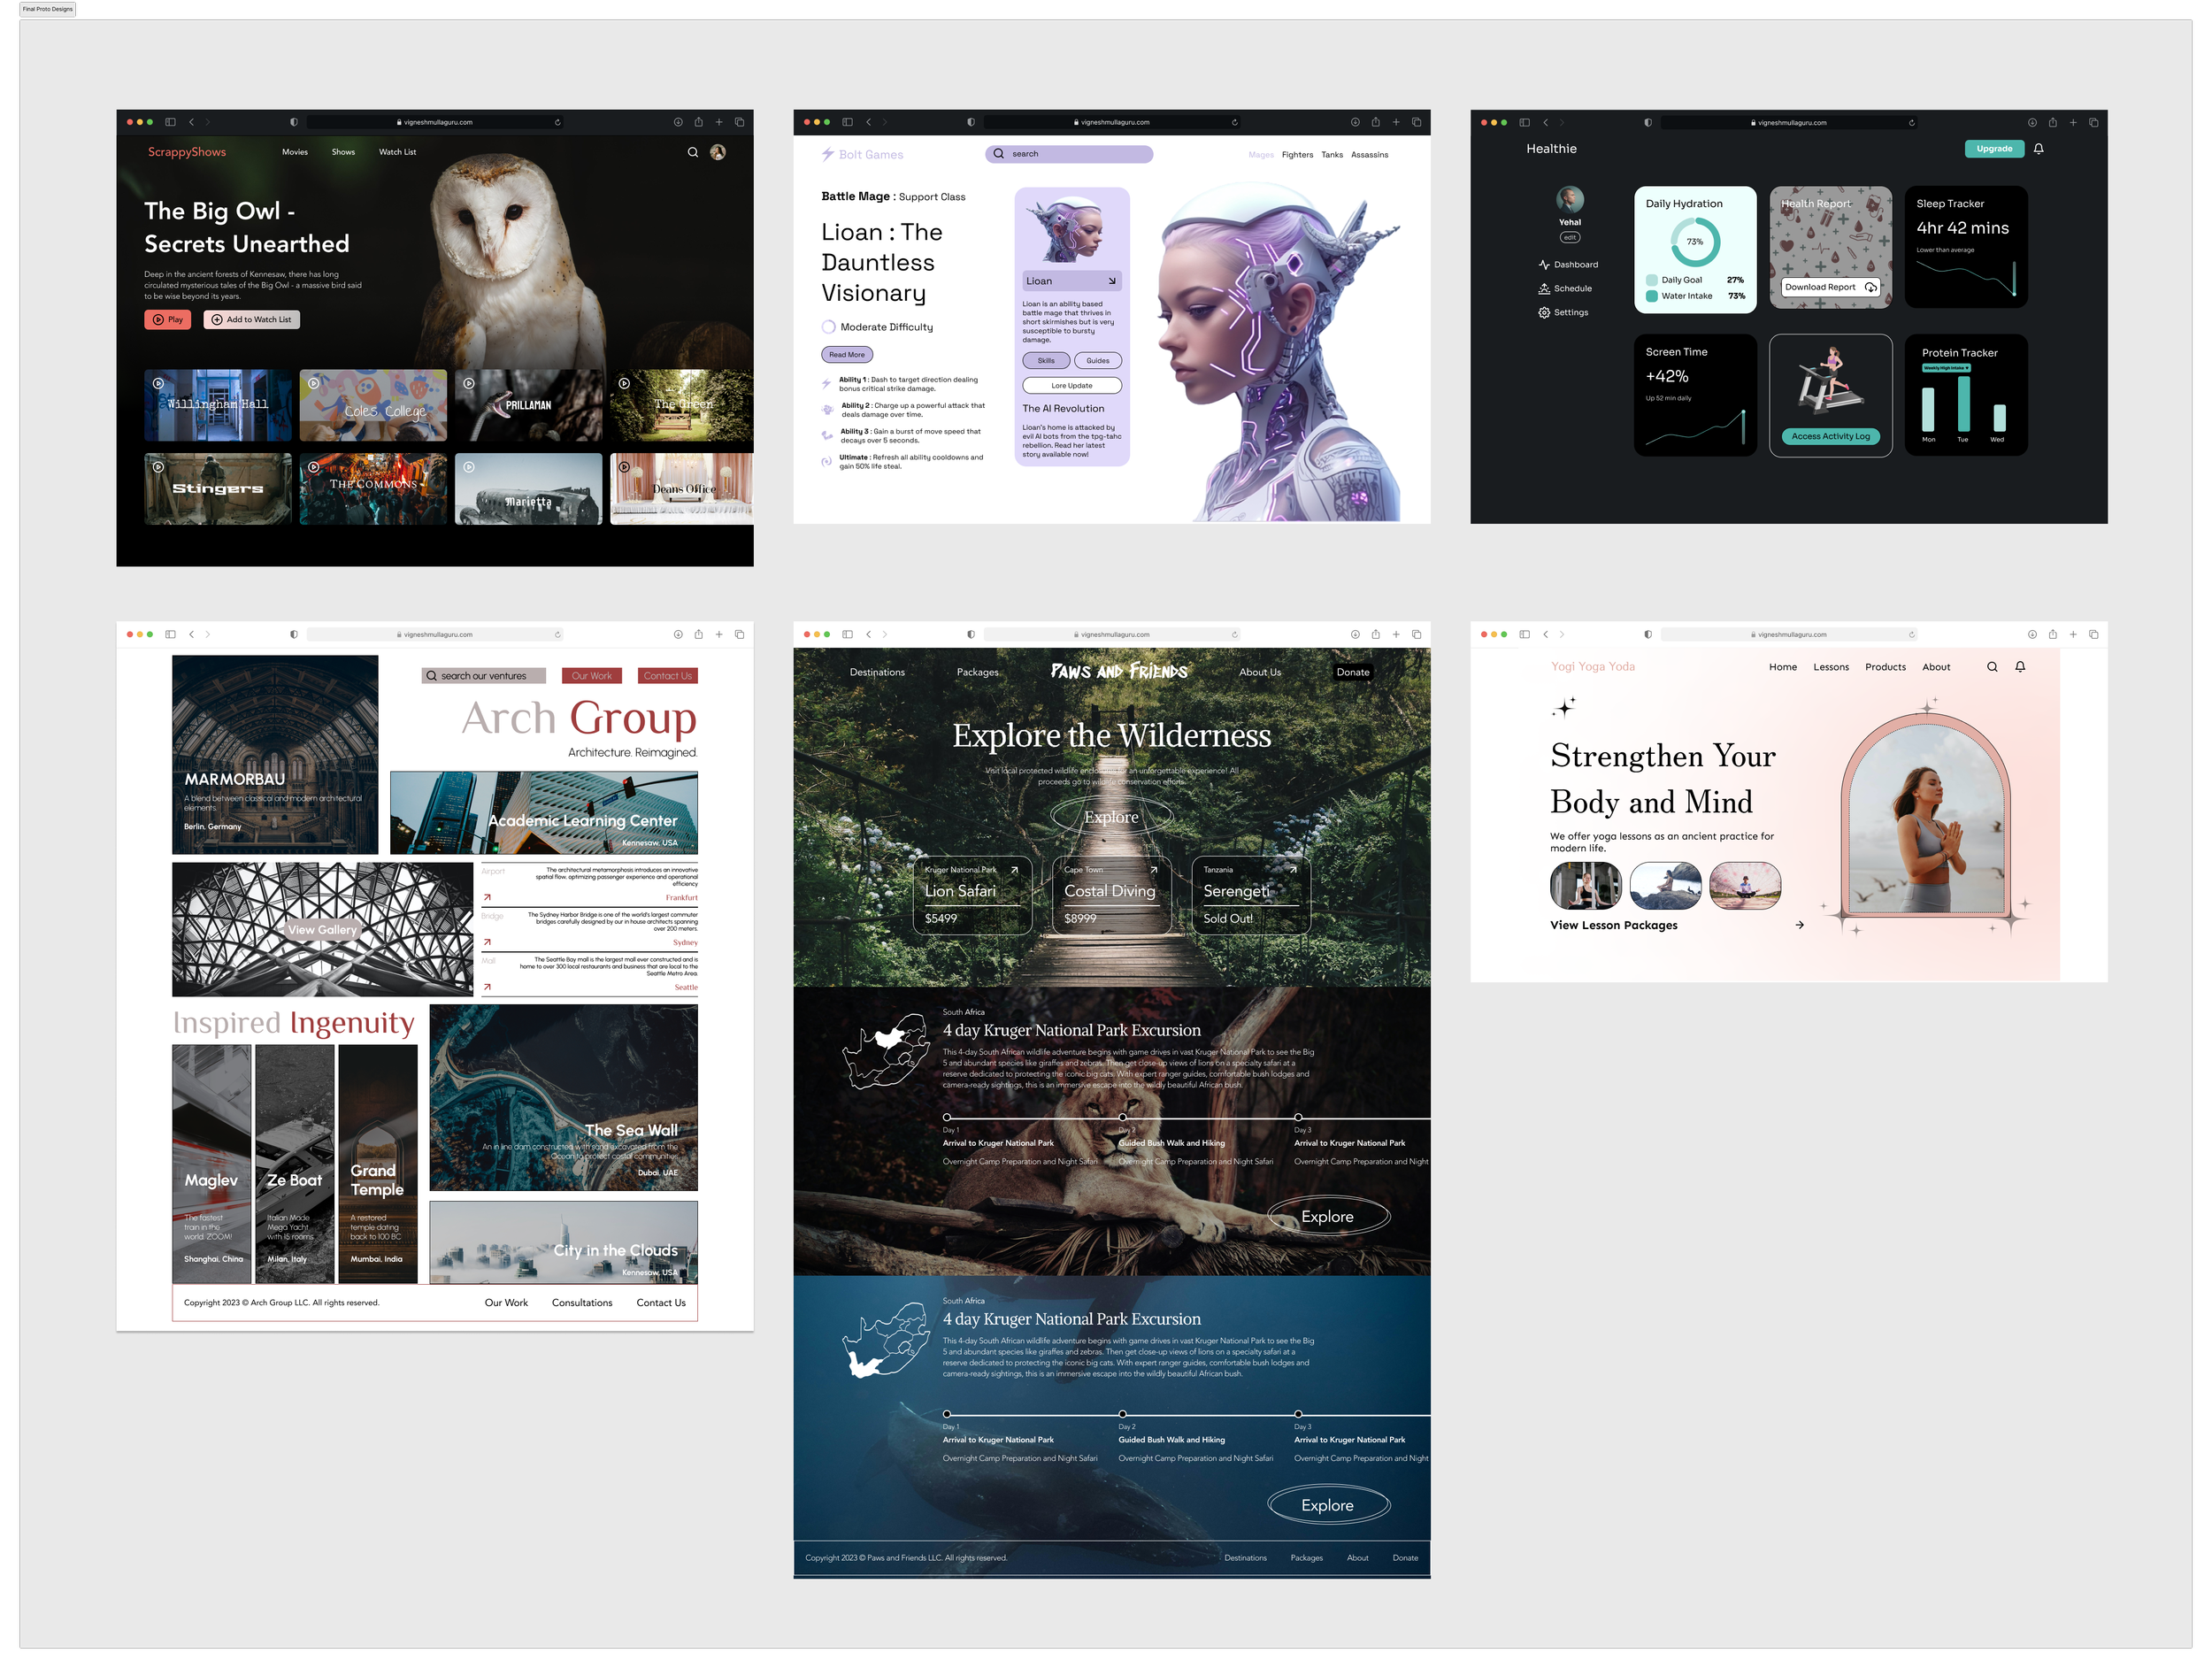Viewport: 2212px width, 1668px height.
Task: Toggle the Guides pill on Lioan card
Action: [1098, 361]
